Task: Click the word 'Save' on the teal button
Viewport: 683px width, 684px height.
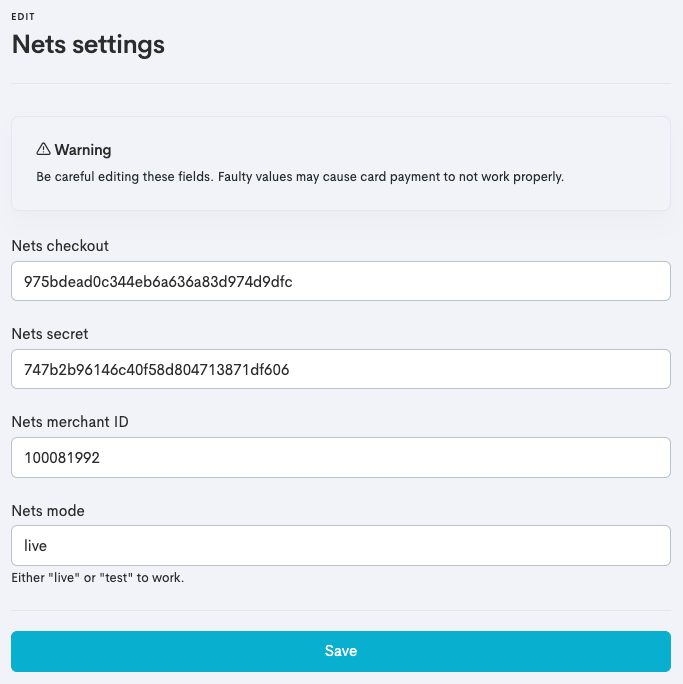Action: coord(341,651)
